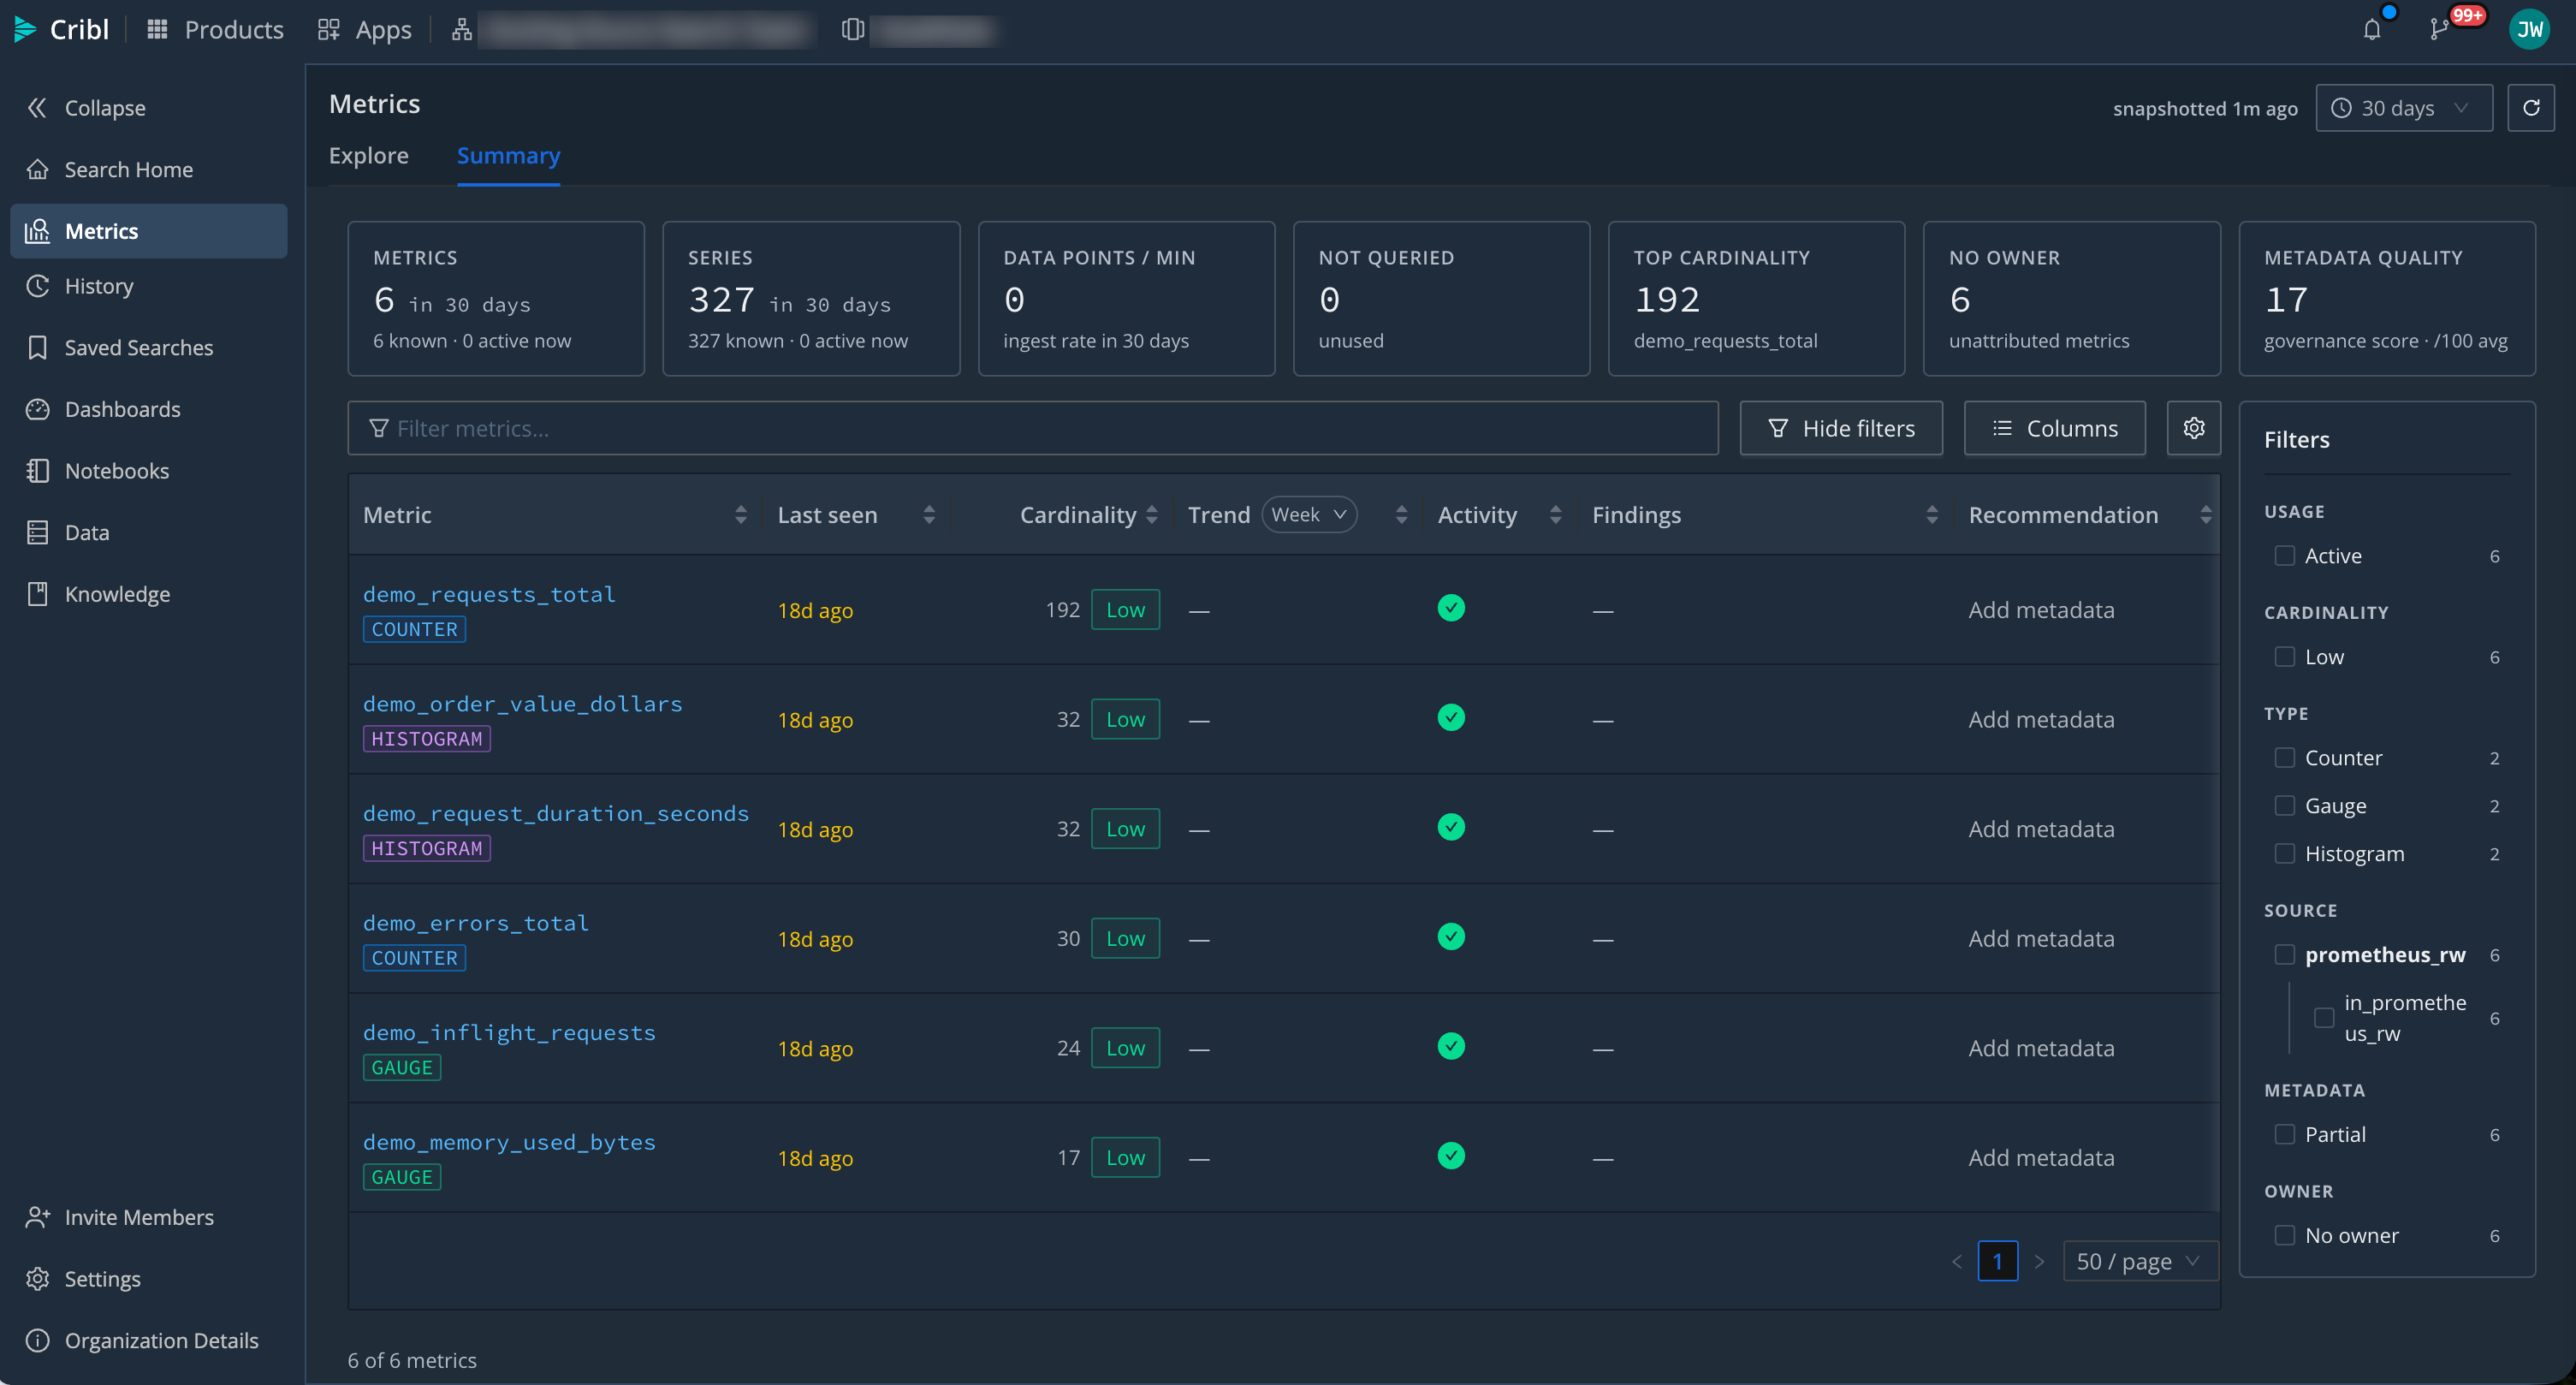Open the demo_order_value_dollars metric link
Screen dimensions: 2576x1385
(x=522, y=704)
